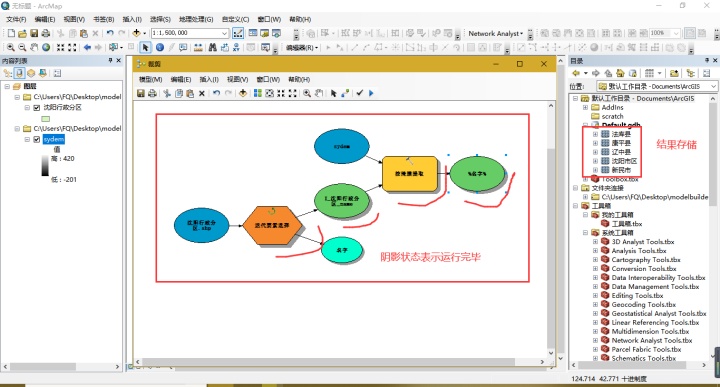Click the sydem black-to-white color ramp
This screenshot has height=387, width=720.
45,166
